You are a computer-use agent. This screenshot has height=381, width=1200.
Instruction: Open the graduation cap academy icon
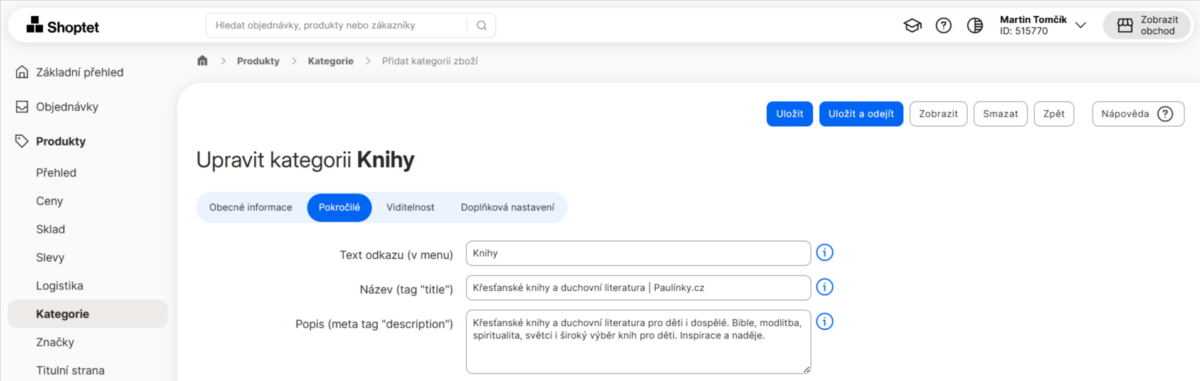912,26
